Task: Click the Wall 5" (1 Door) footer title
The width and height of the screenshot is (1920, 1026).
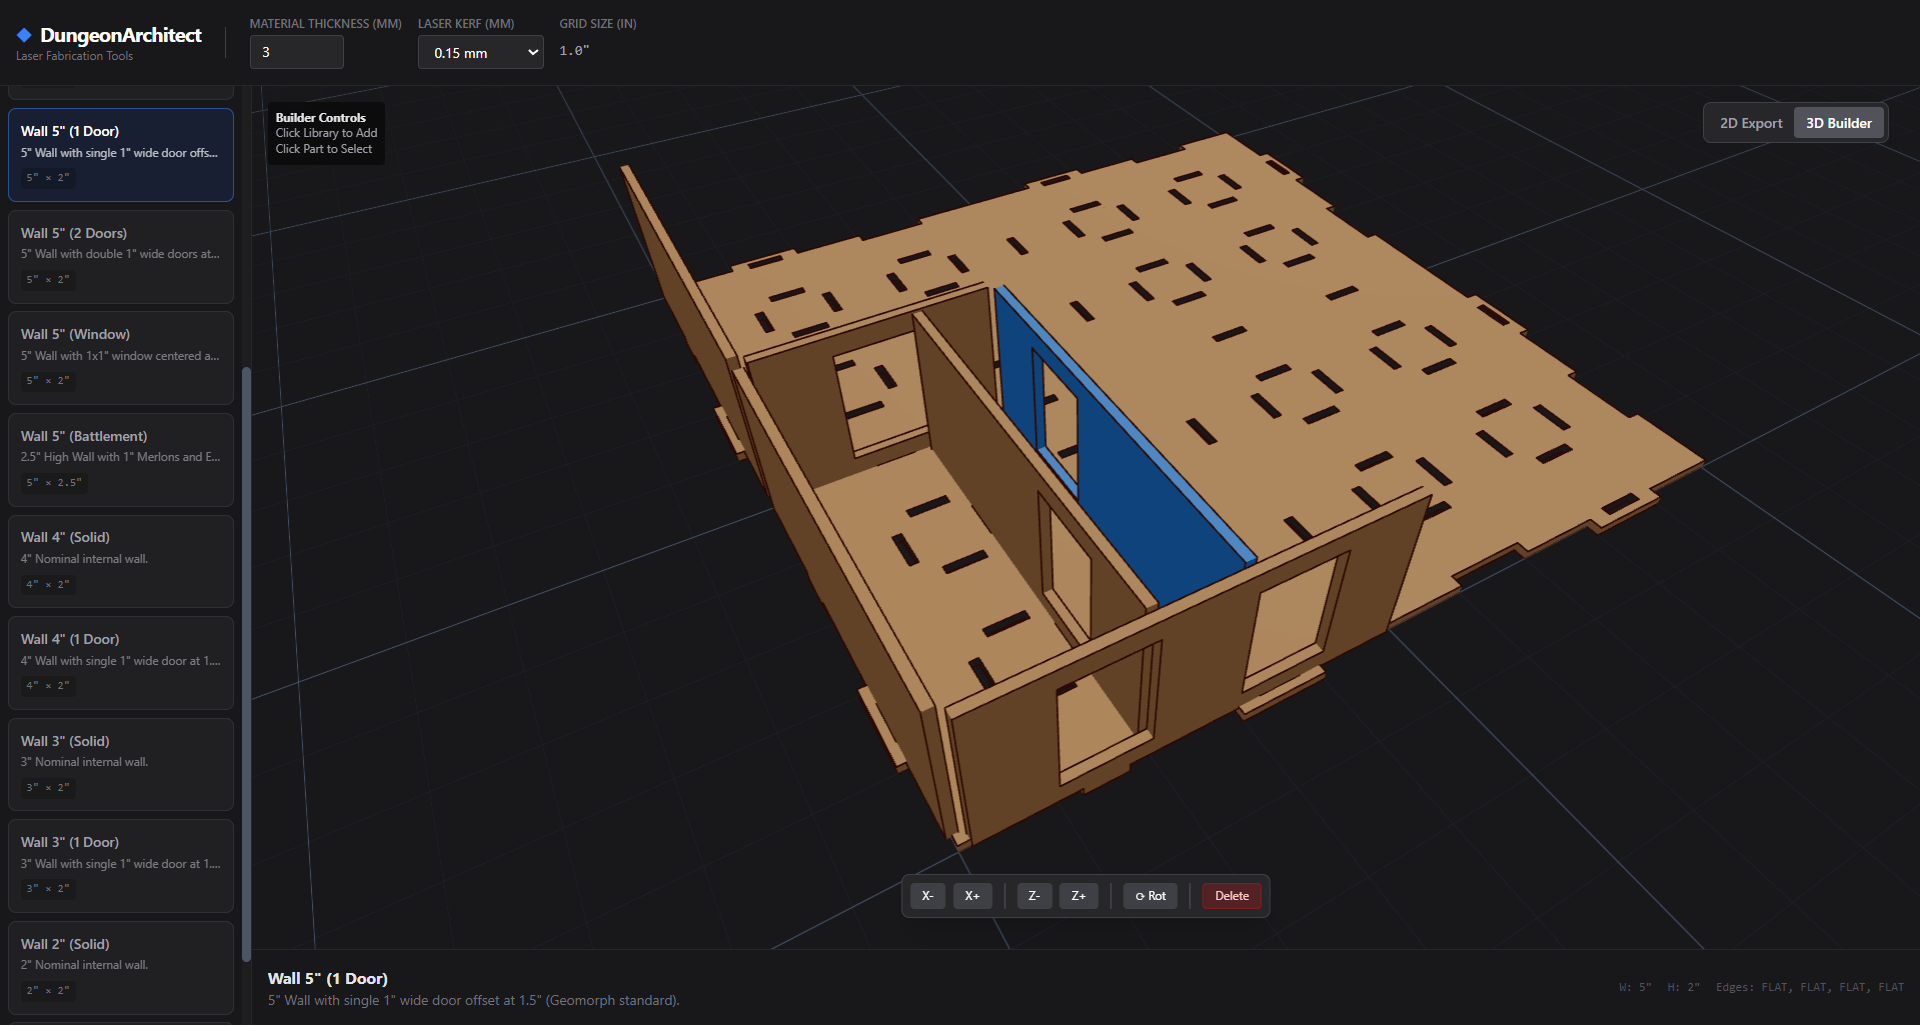Action: [x=328, y=979]
